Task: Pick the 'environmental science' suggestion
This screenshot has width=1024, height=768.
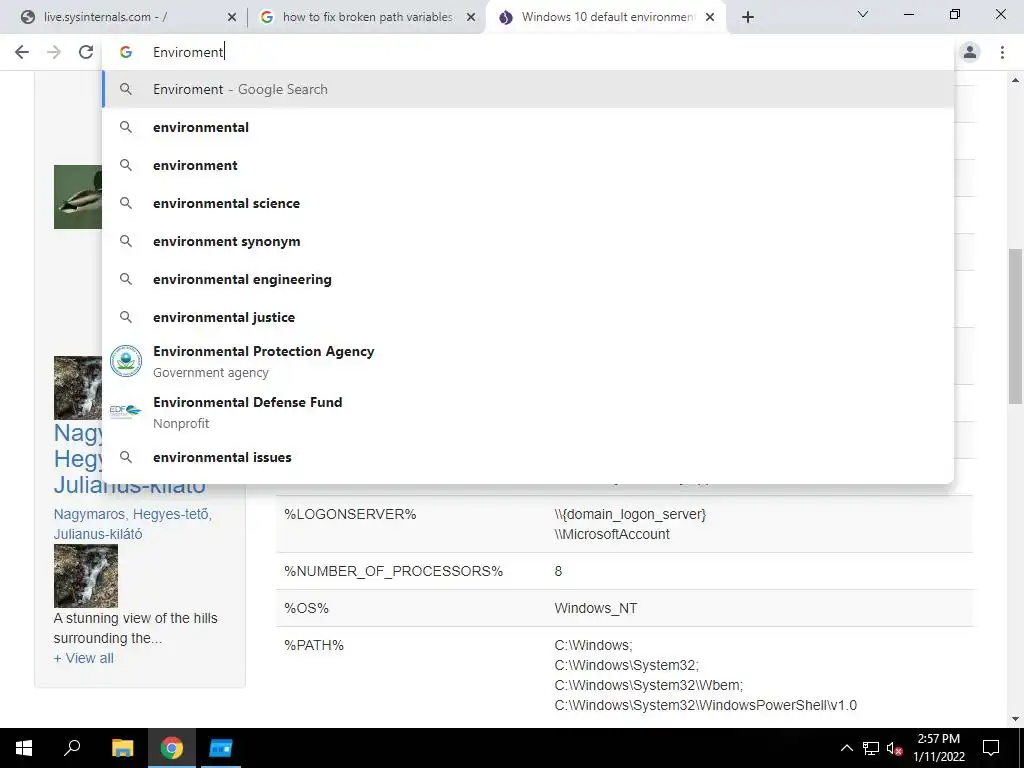Action: point(528,203)
